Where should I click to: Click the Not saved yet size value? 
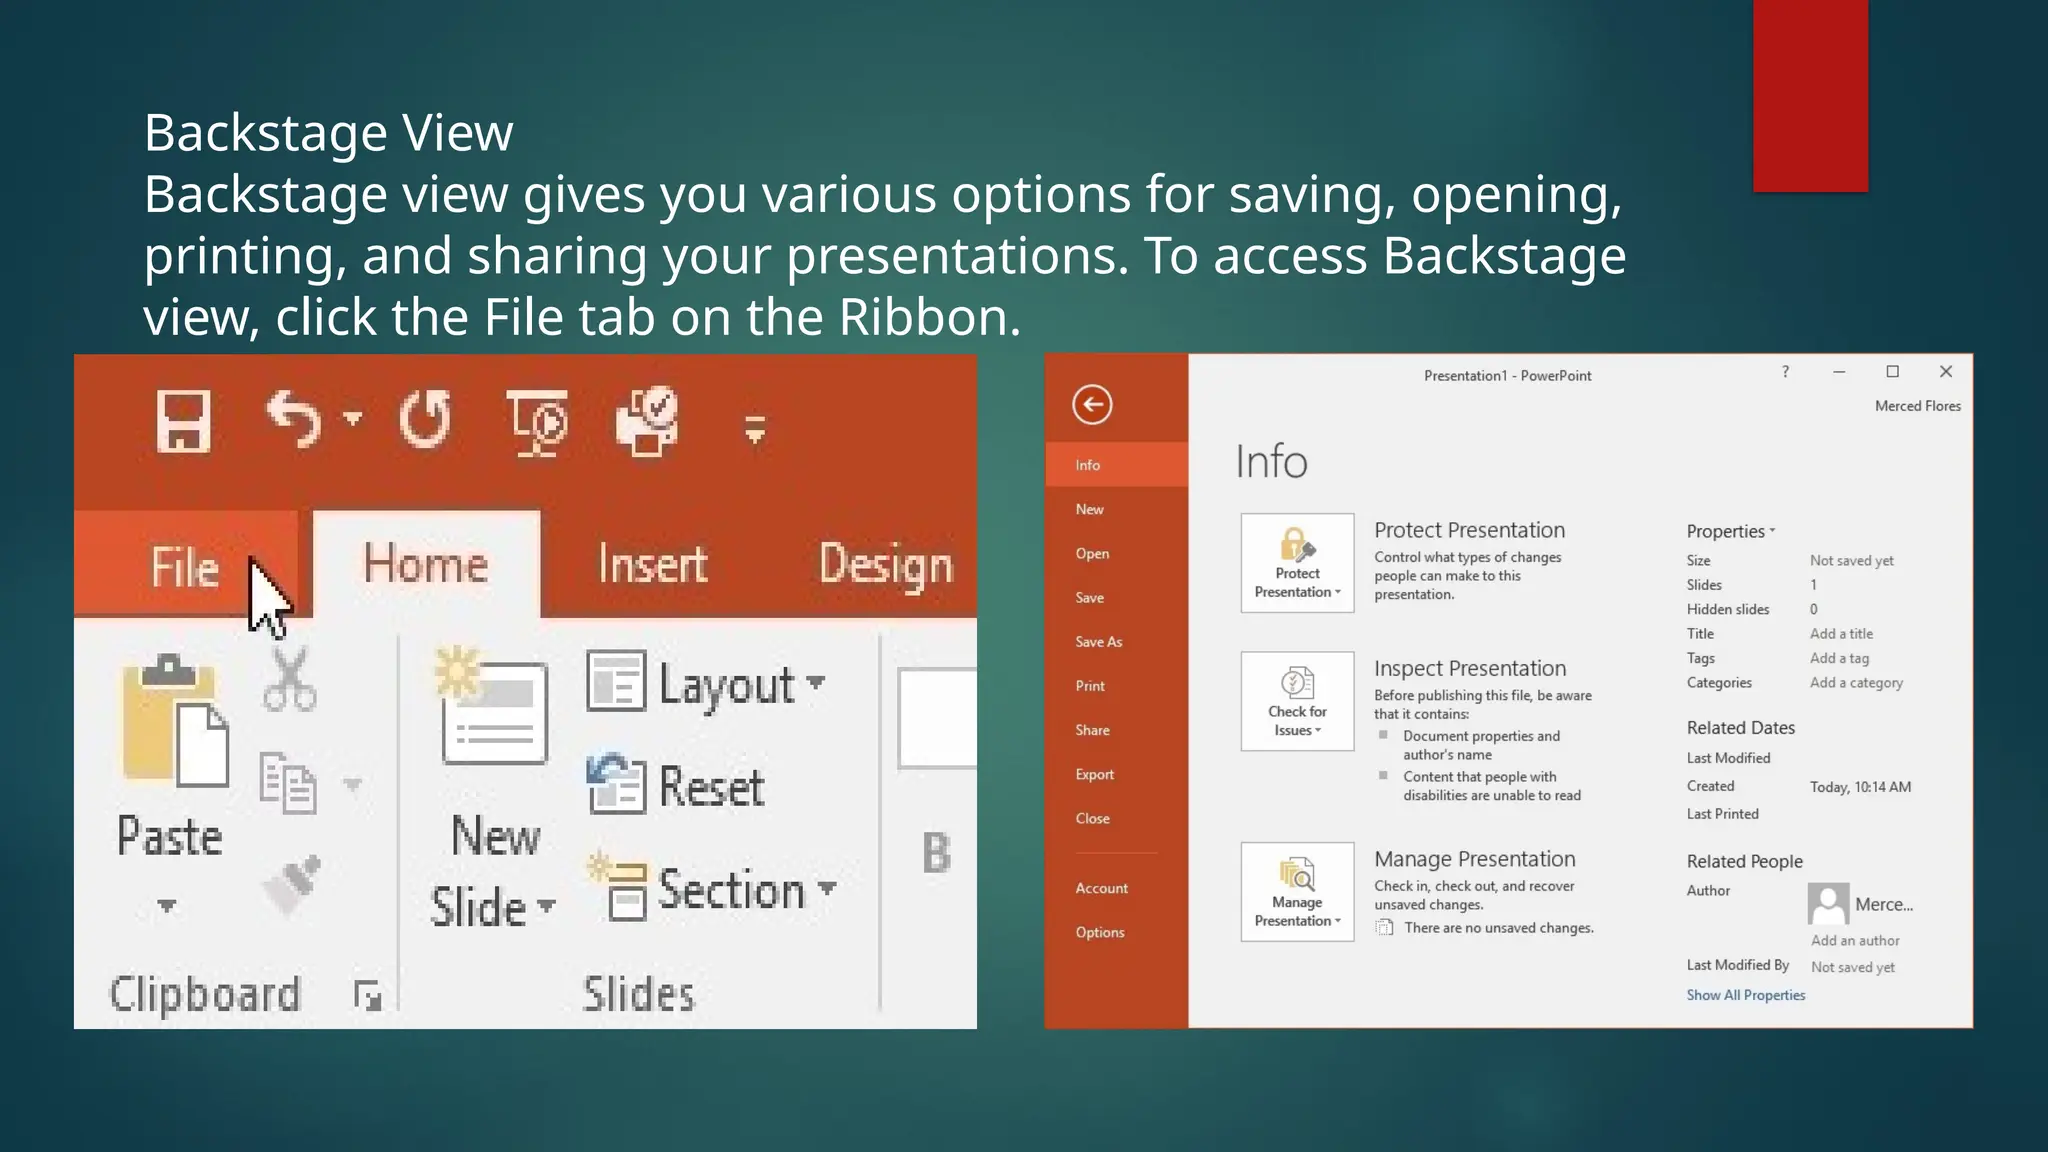pyautogui.click(x=1851, y=561)
